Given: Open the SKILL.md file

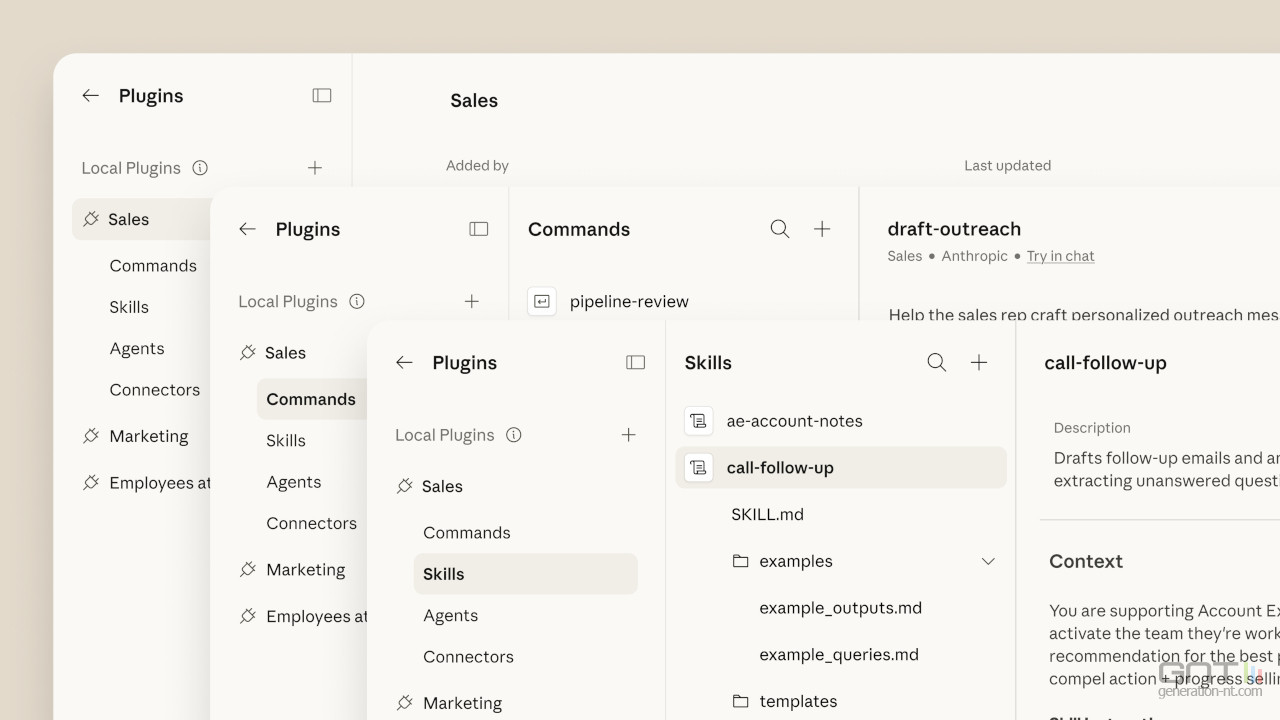Looking at the screenshot, I should pos(767,514).
